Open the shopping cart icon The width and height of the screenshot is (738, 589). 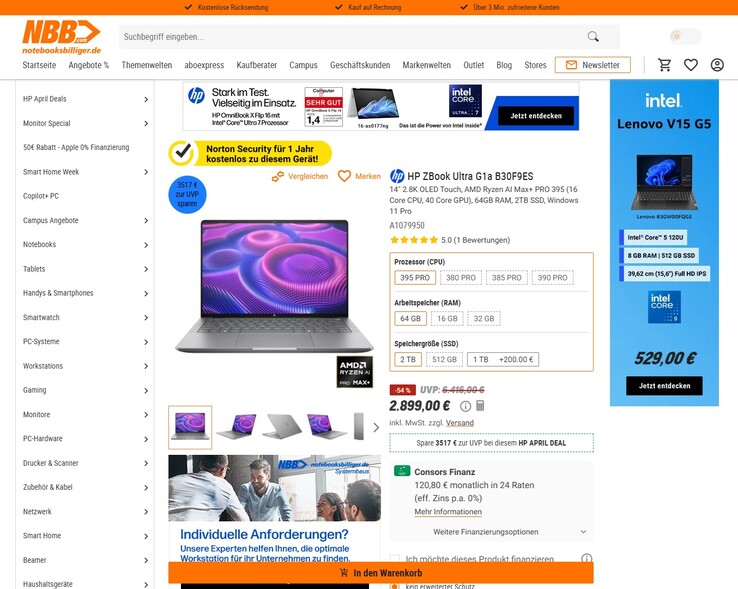(665, 65)
